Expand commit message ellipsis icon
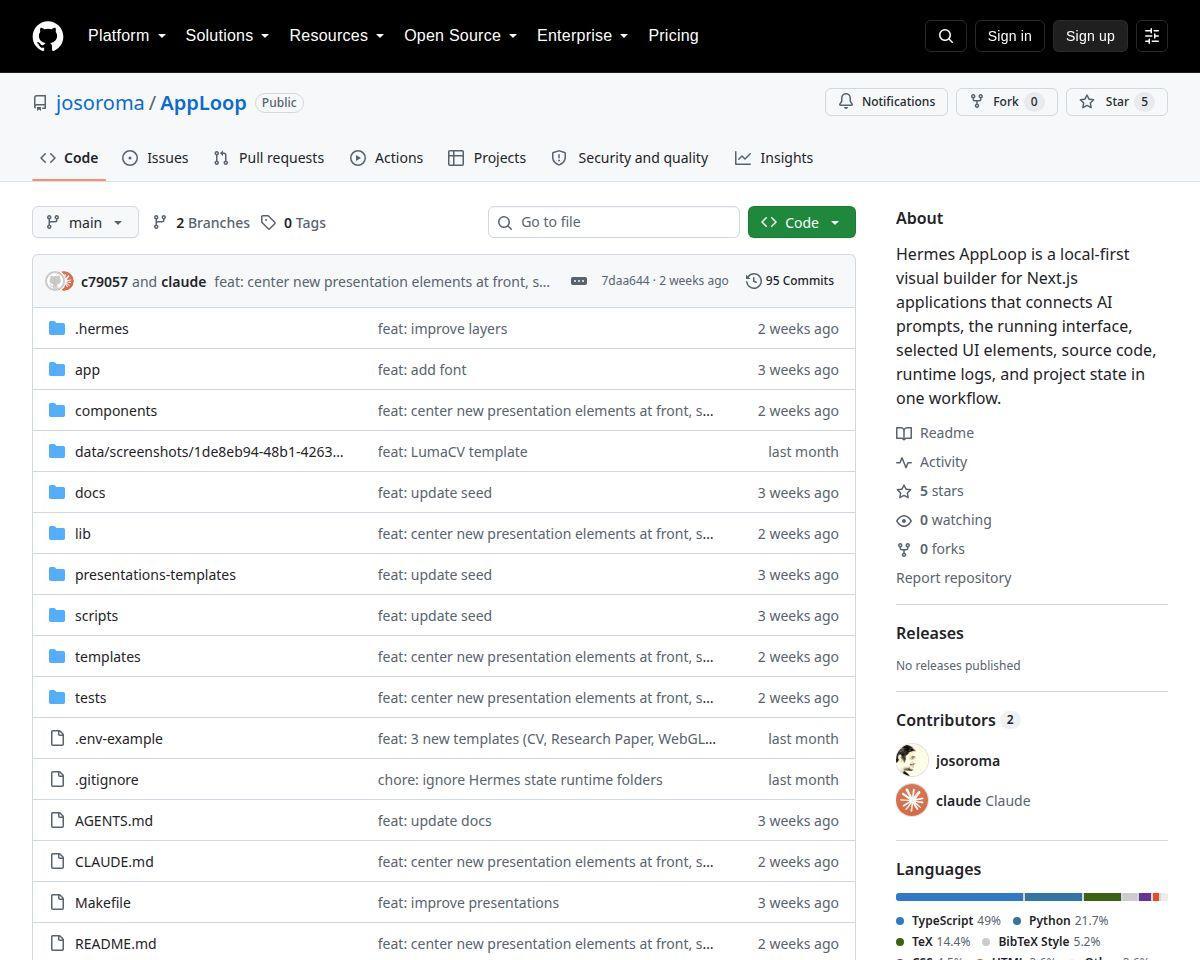The image size is (1200, 960). click(579, 281)
